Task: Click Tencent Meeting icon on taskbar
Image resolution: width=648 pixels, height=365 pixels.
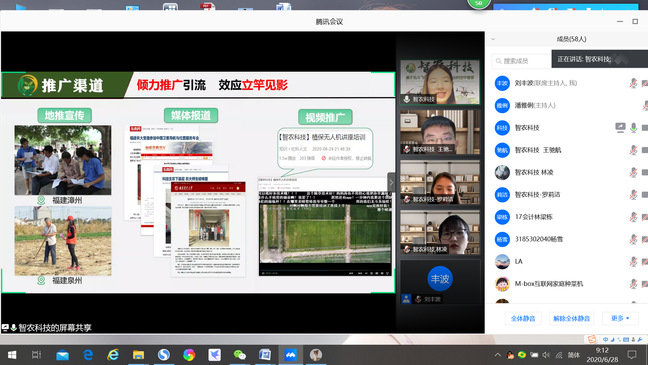Action: [290, 355]
